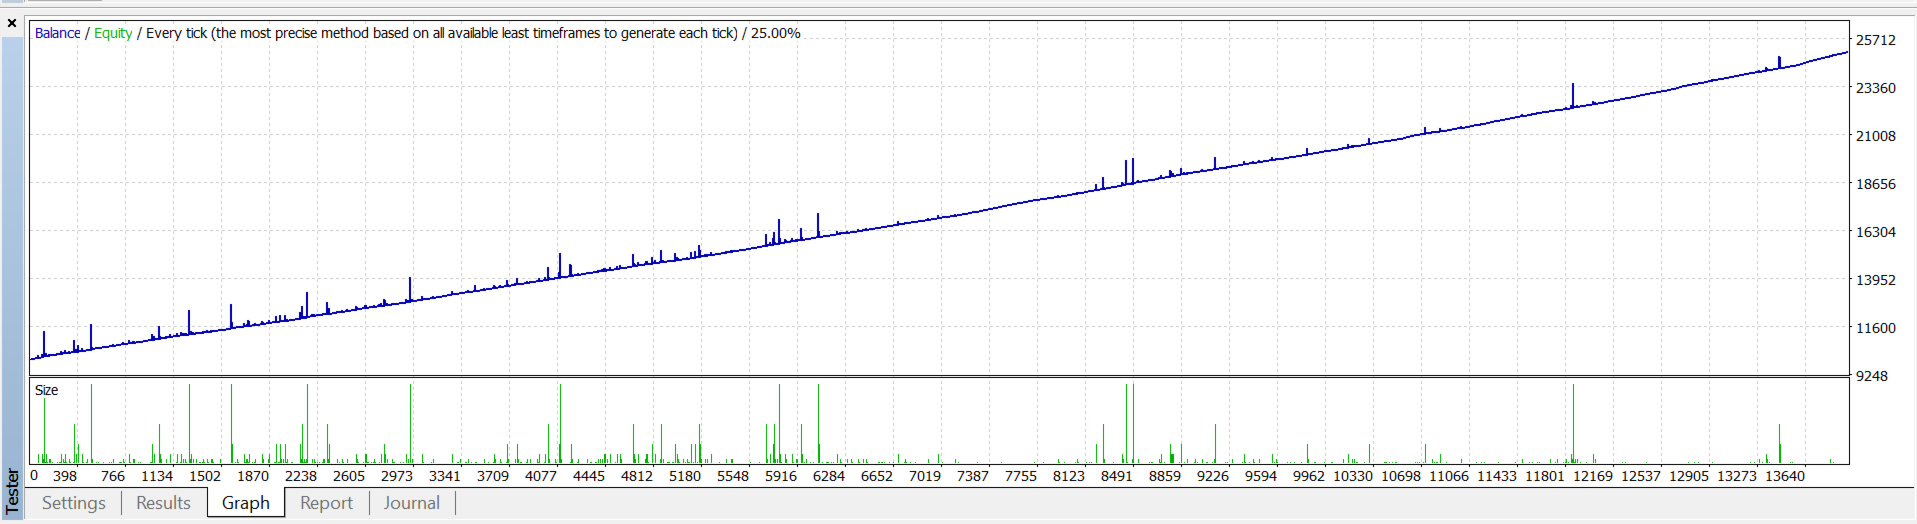Click trade number 2238 on the horizontal axis

click(301, 476)
